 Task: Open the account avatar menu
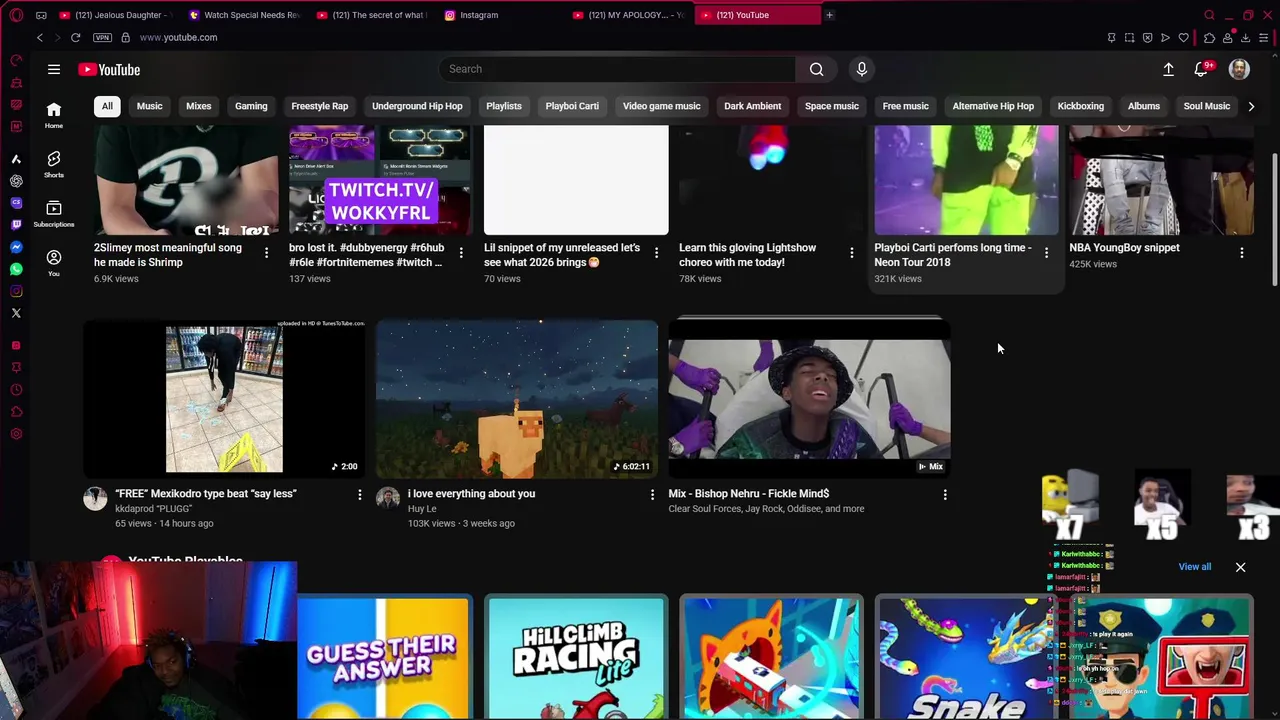[x=1239, y=69]
